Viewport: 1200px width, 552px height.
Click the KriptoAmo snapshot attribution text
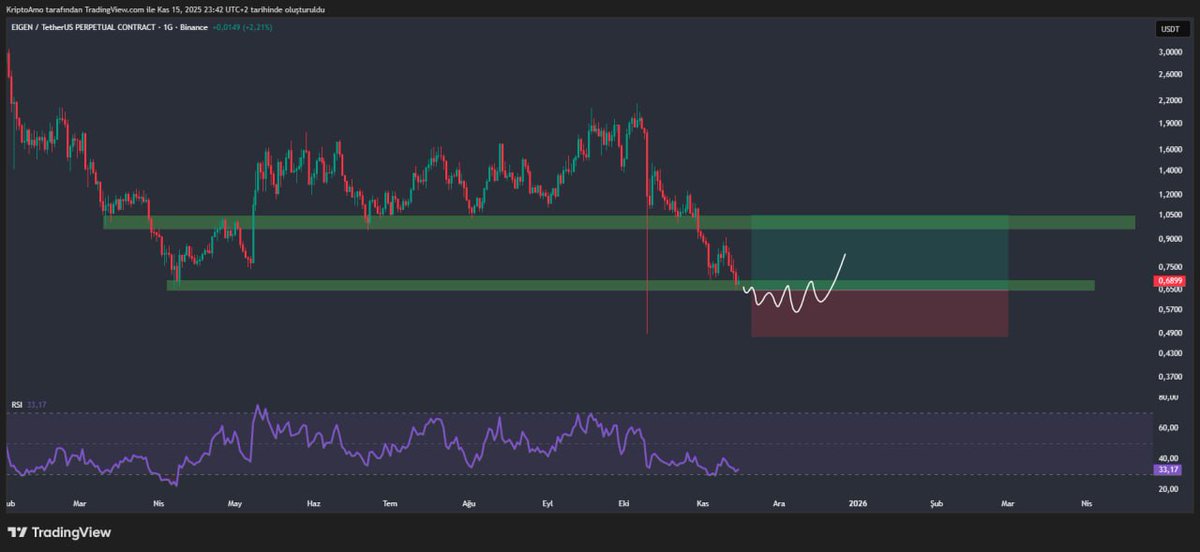pyautogui.click(x=164, y=9)
